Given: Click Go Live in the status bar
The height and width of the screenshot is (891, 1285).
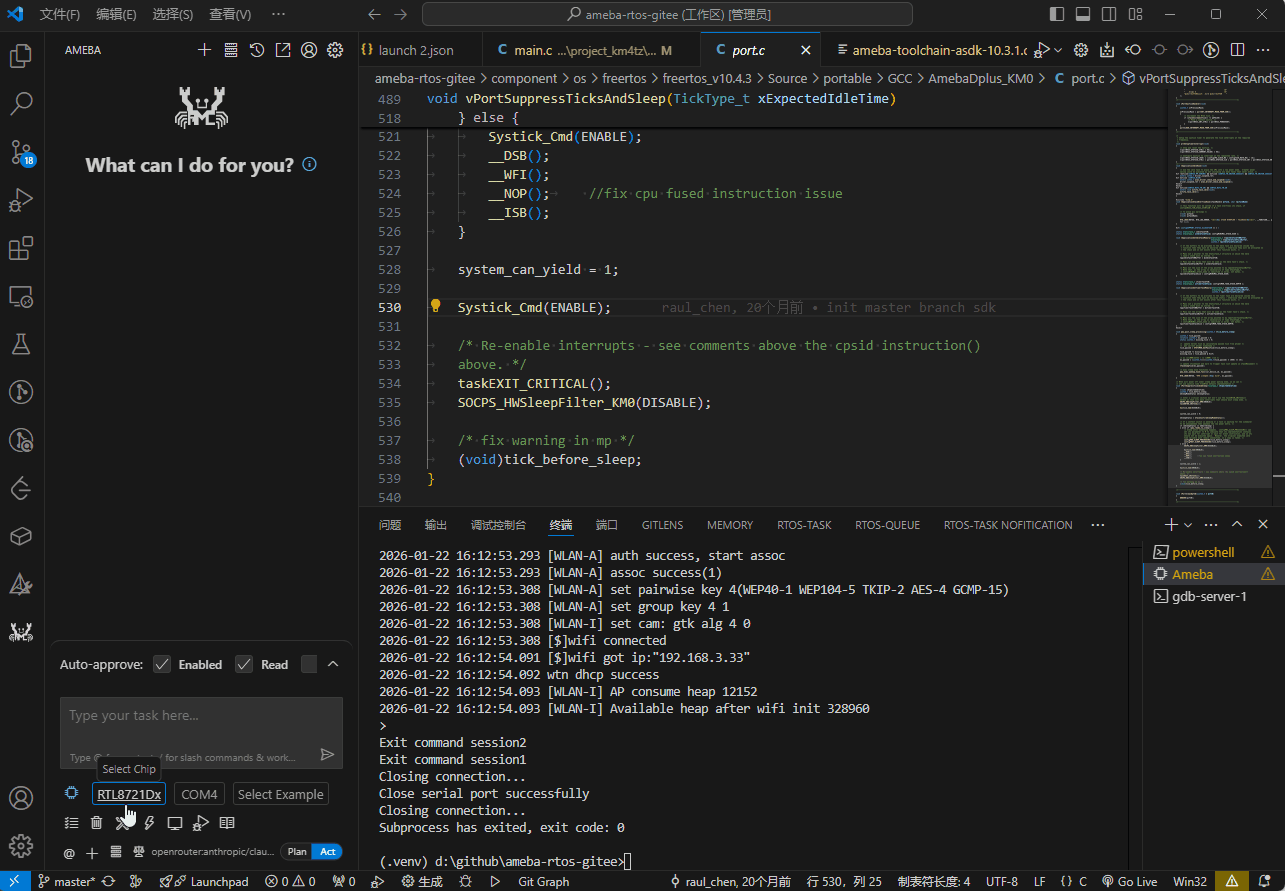Looking at the screenshot, I should [1129, 882].
